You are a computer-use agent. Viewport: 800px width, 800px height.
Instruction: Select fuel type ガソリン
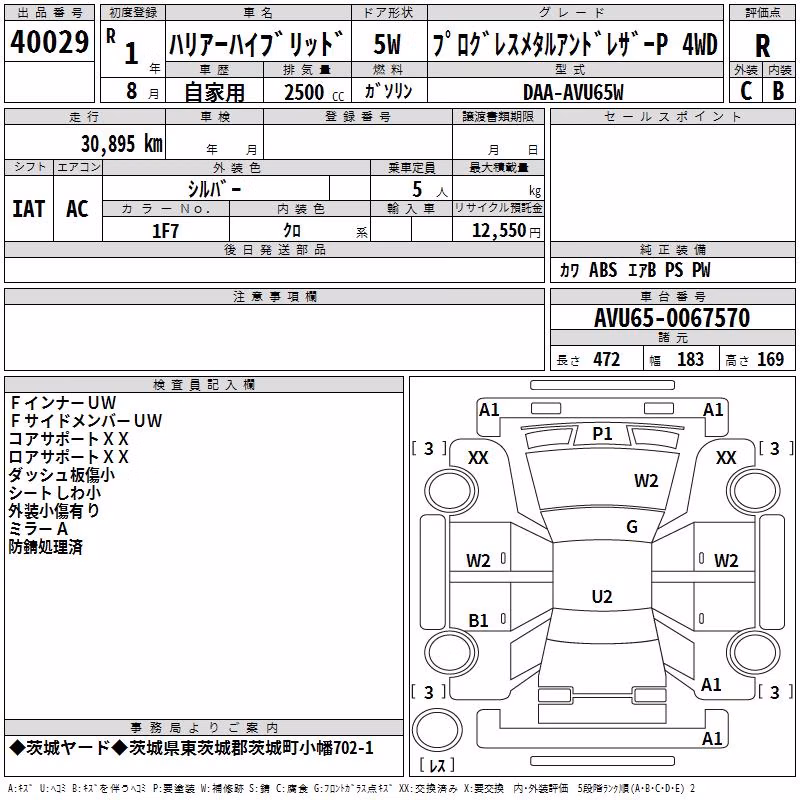(x=388, y=91)
